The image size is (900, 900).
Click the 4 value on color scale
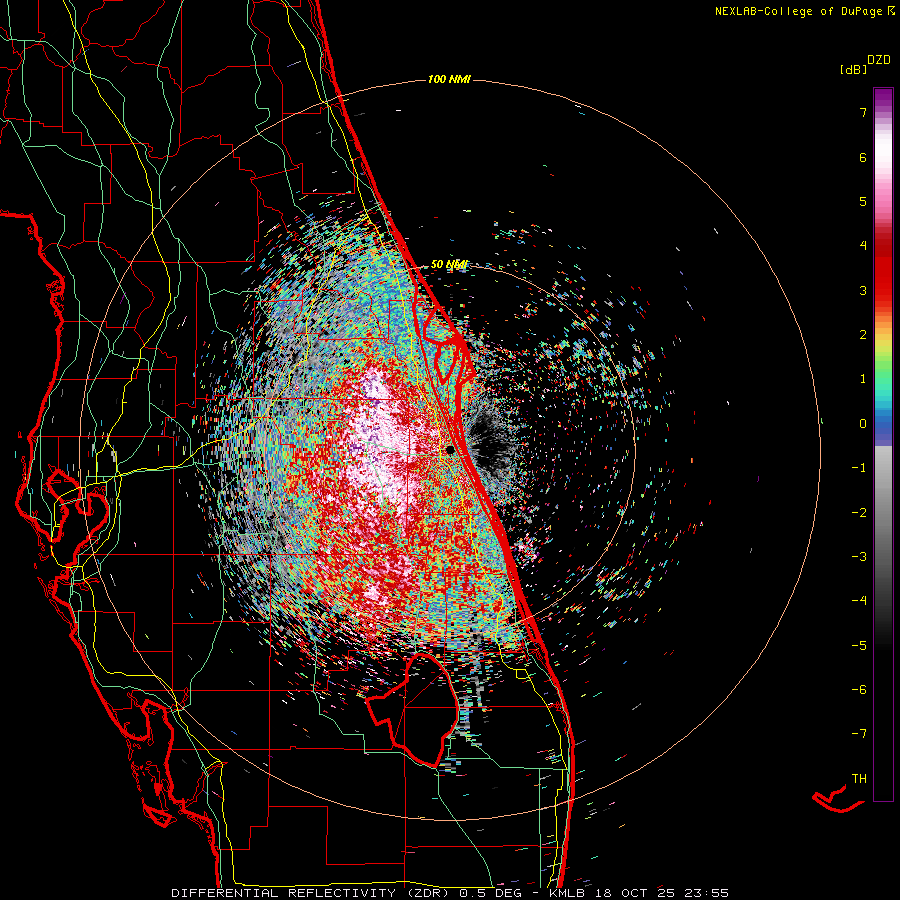point(863,246)
